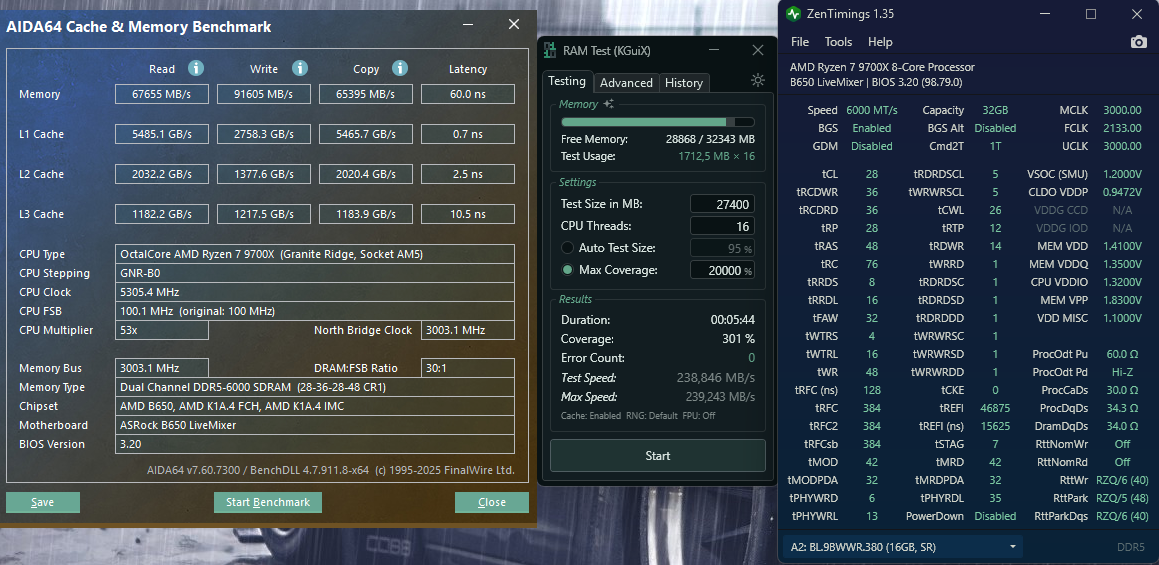Click tREFI value 46875
The image size is (1159, 565).
click(x=995, y=407)
